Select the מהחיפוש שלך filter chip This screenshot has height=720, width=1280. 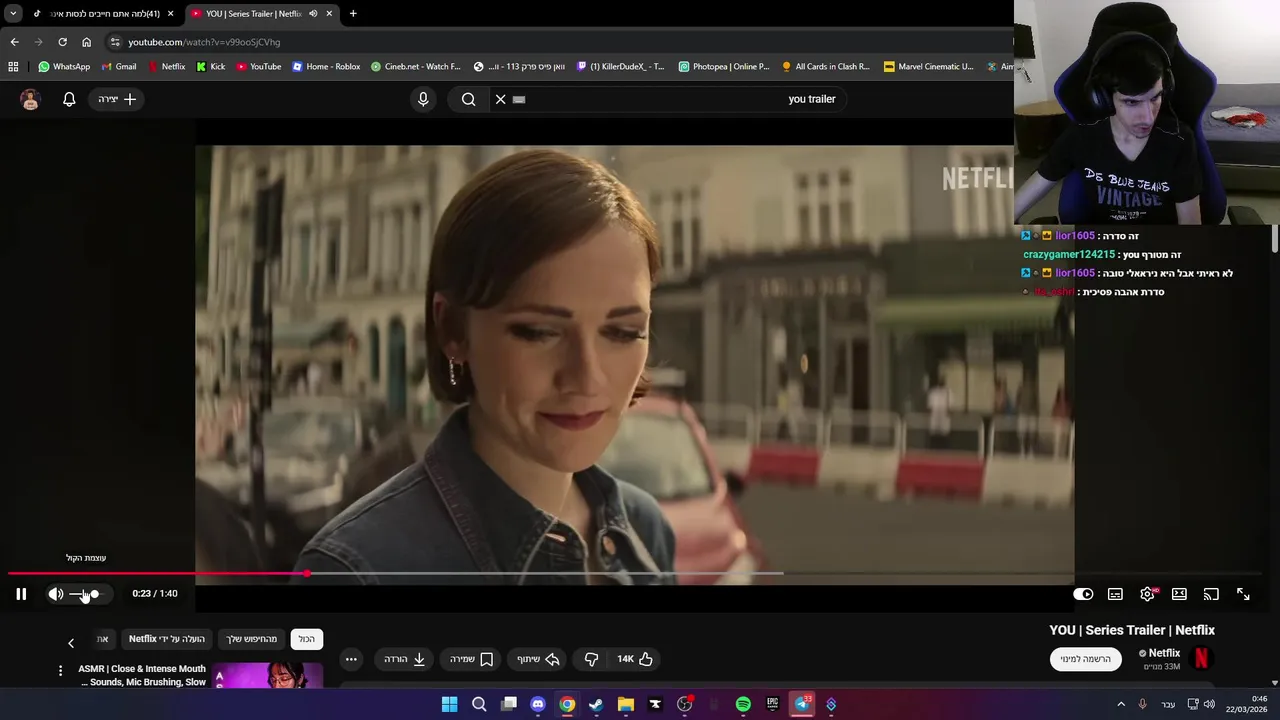(x=252, y=639)
